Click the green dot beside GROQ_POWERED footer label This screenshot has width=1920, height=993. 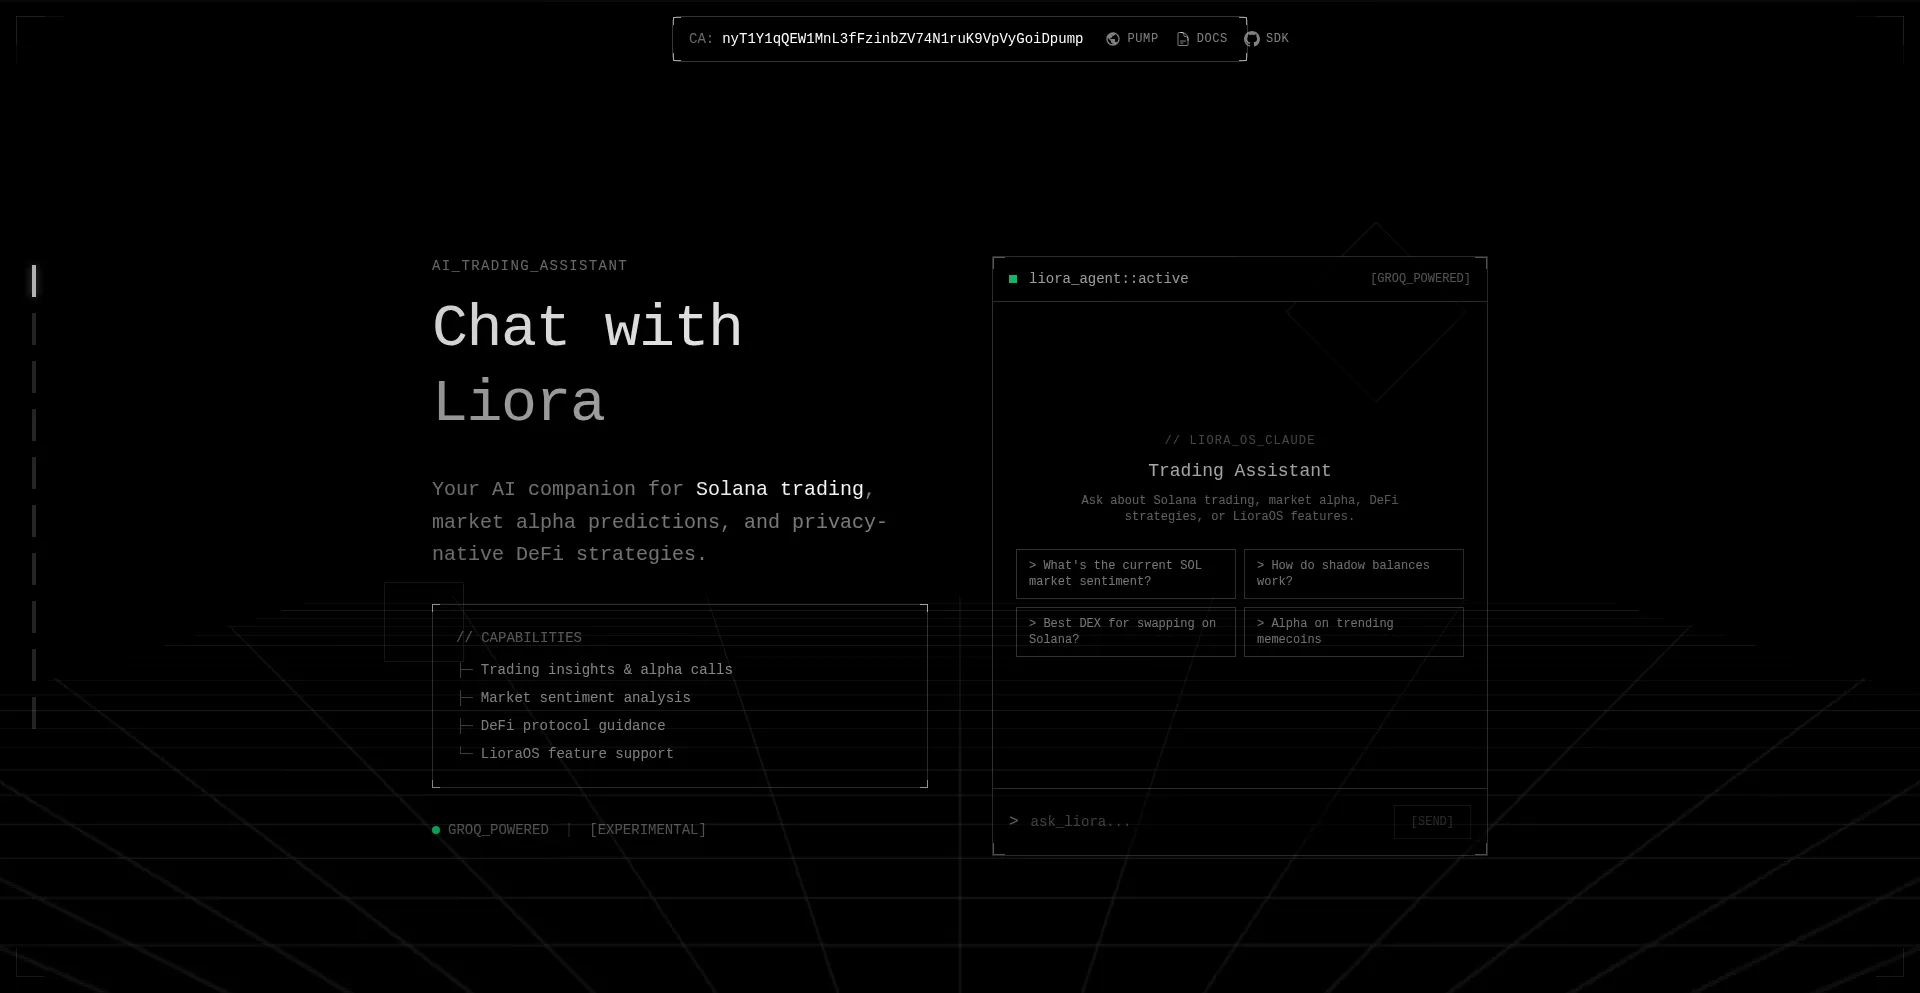point(436,830)
